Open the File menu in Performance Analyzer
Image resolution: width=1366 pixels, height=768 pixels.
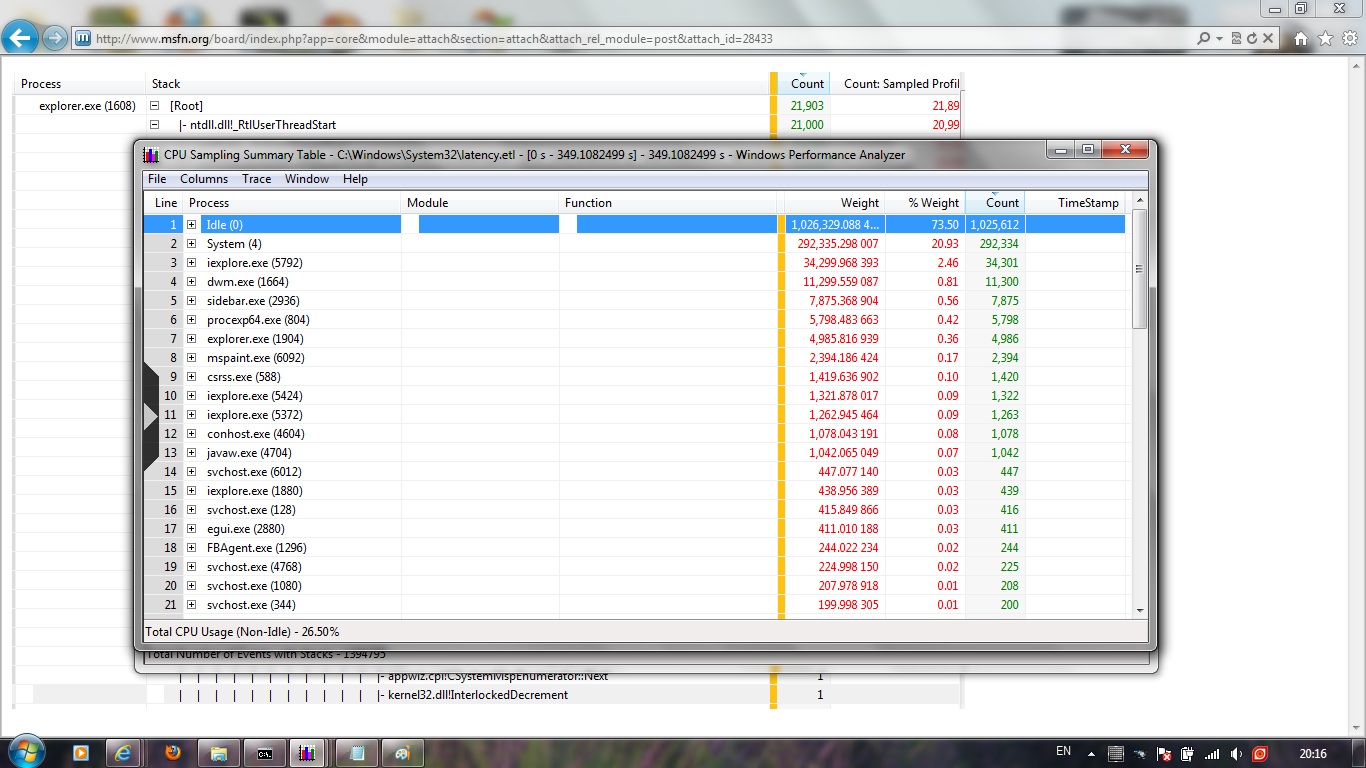[157, 179]
